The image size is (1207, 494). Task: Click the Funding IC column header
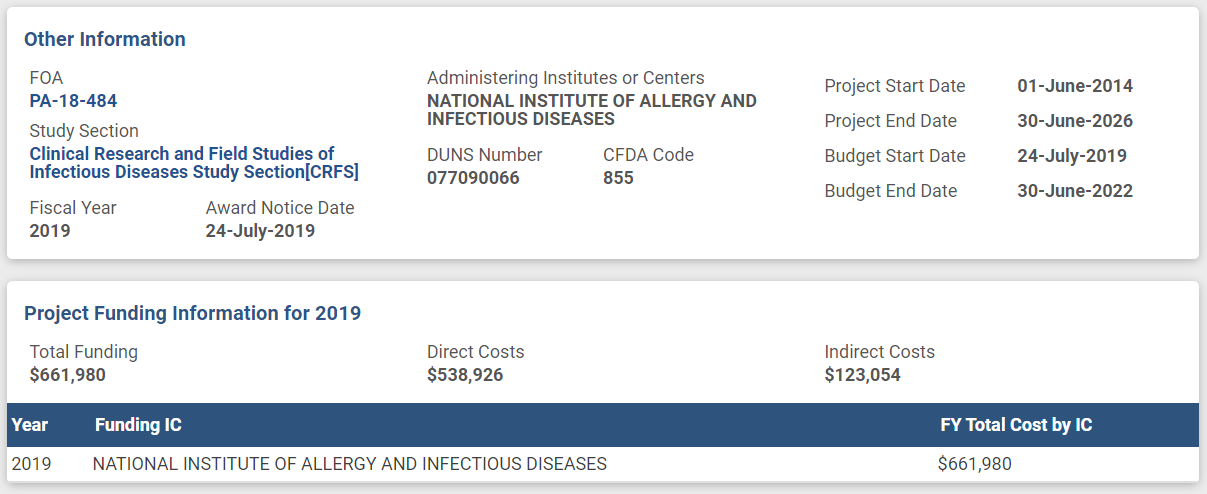(138, 425)
